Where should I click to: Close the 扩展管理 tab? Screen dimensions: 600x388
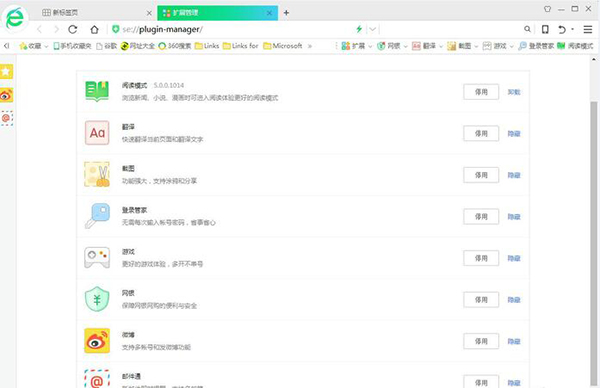[269, 13]
